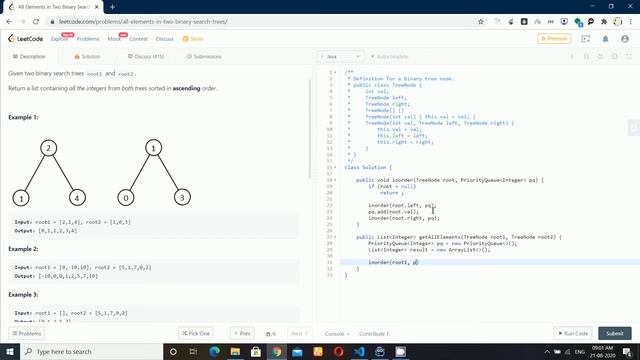The image size is (640, 360).
Task: Toggle the Autocomplete option
Action: coord(389,56)
